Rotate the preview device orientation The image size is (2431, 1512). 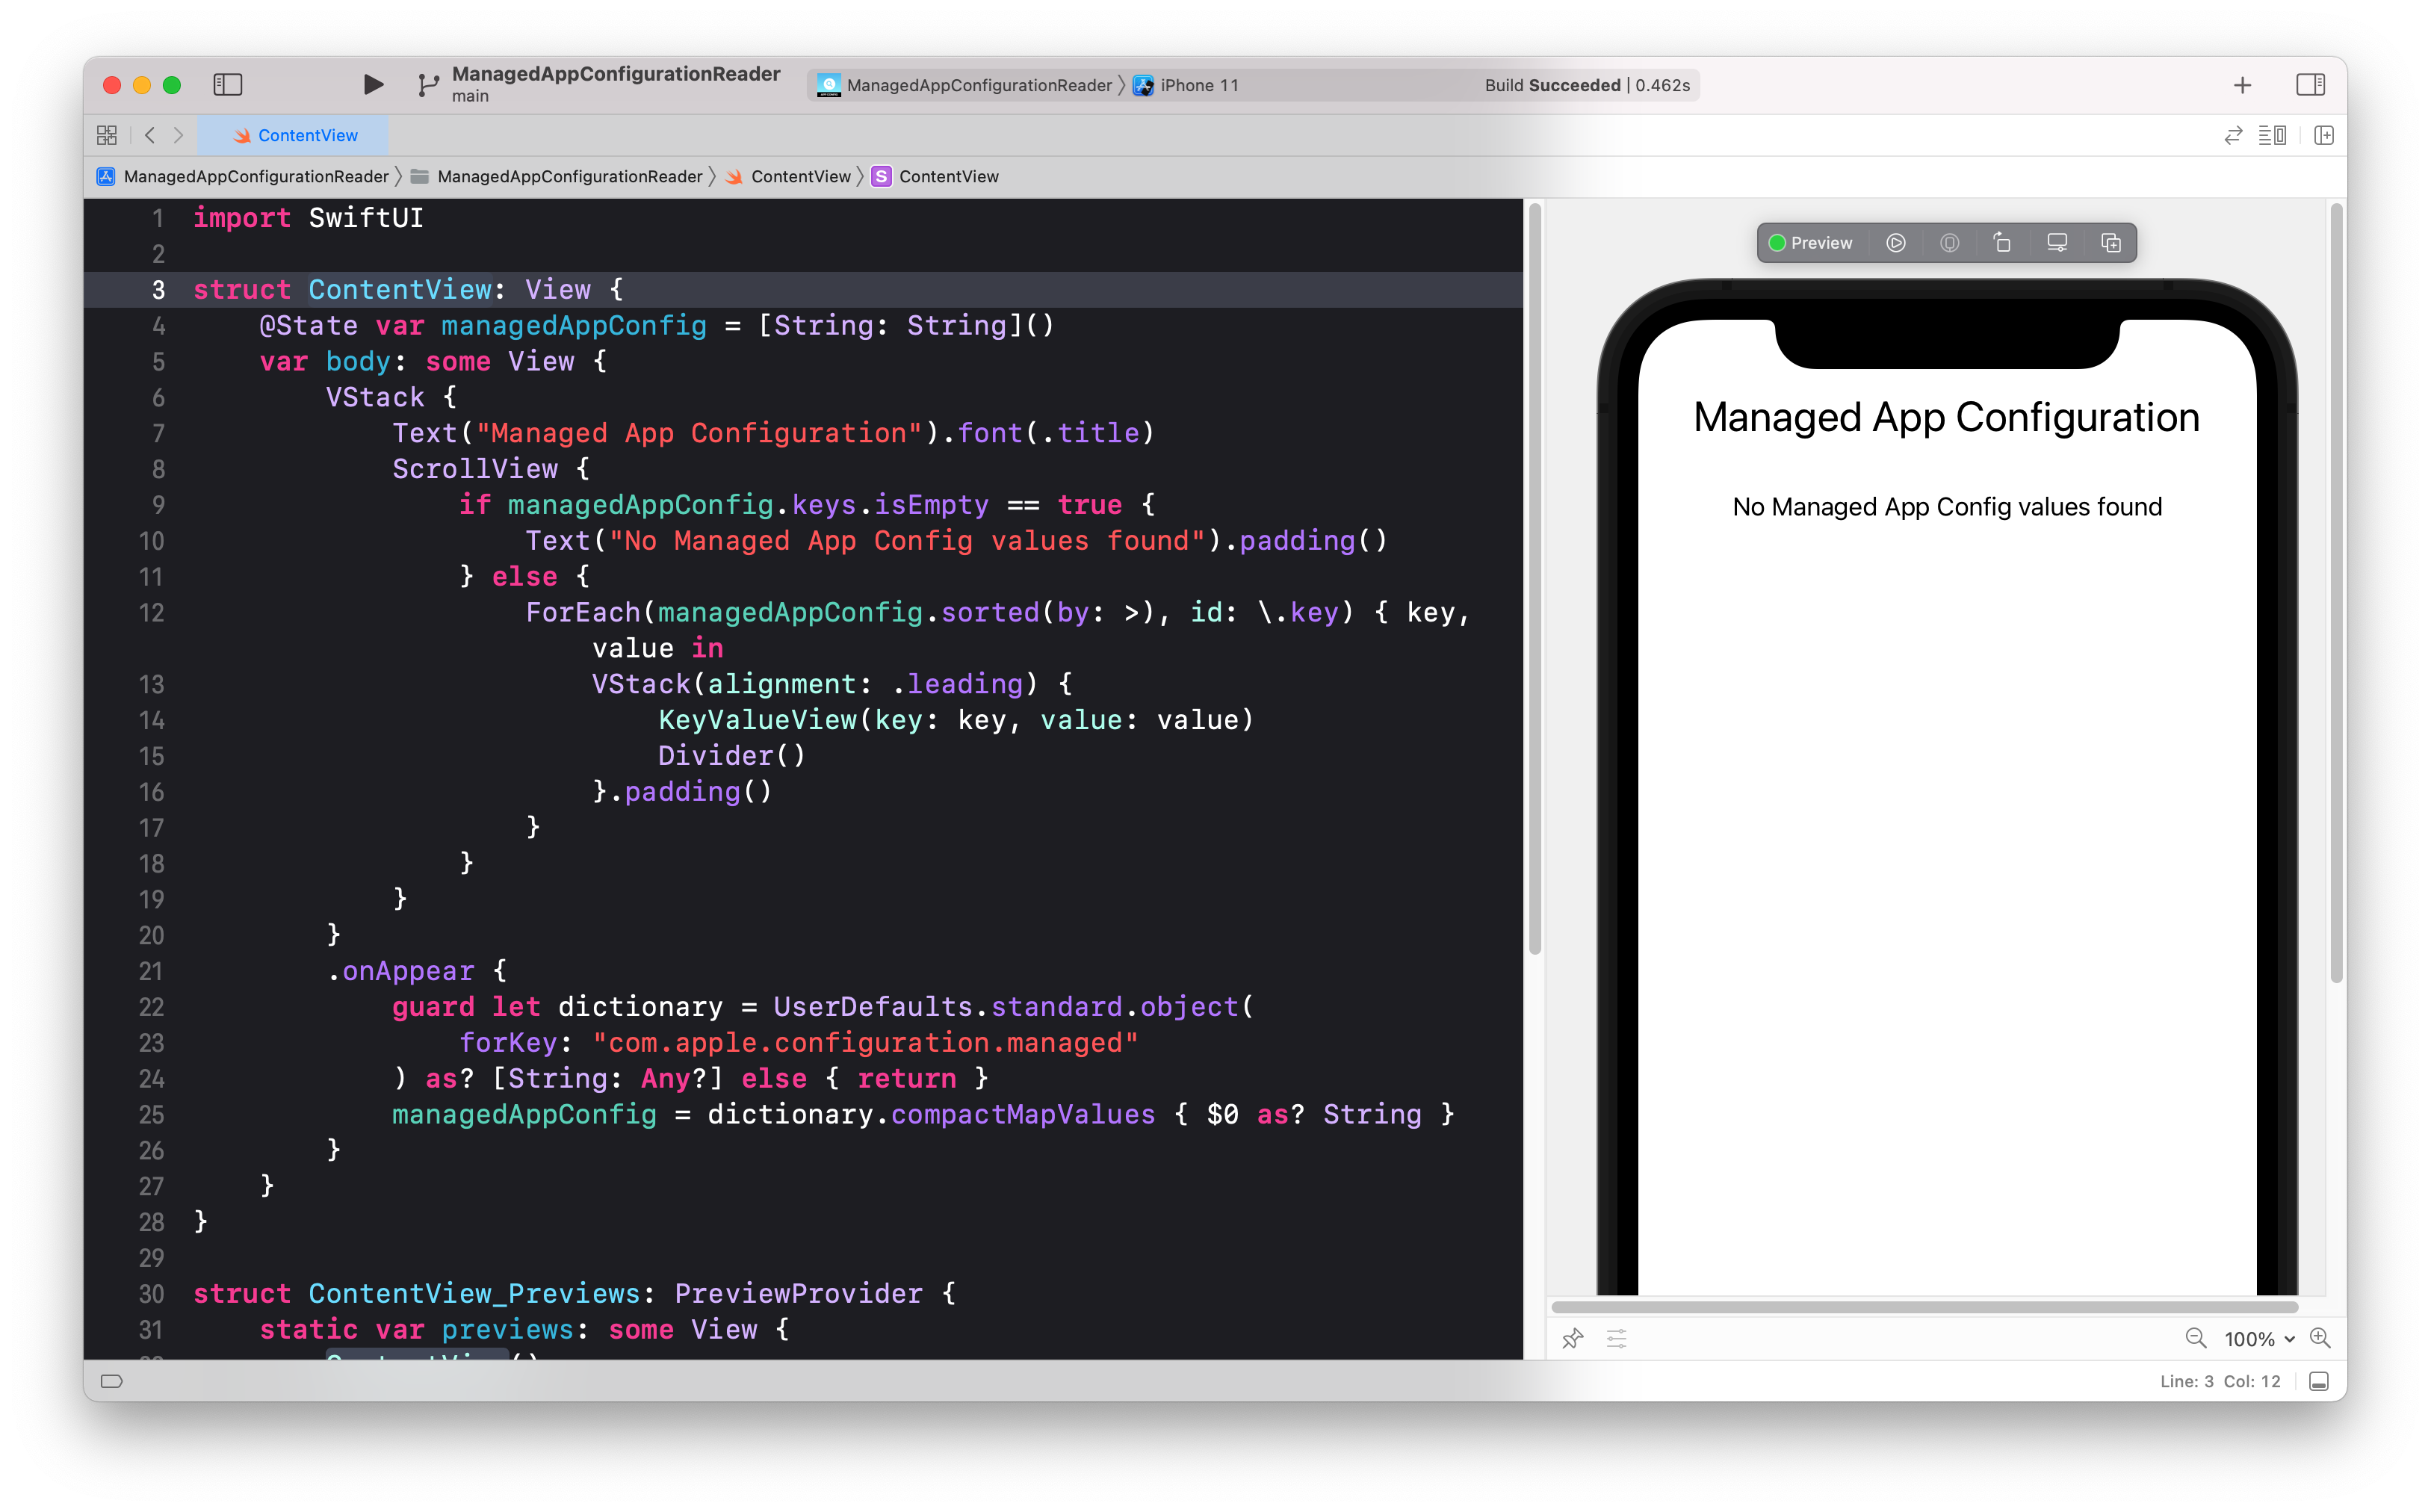2002,242
